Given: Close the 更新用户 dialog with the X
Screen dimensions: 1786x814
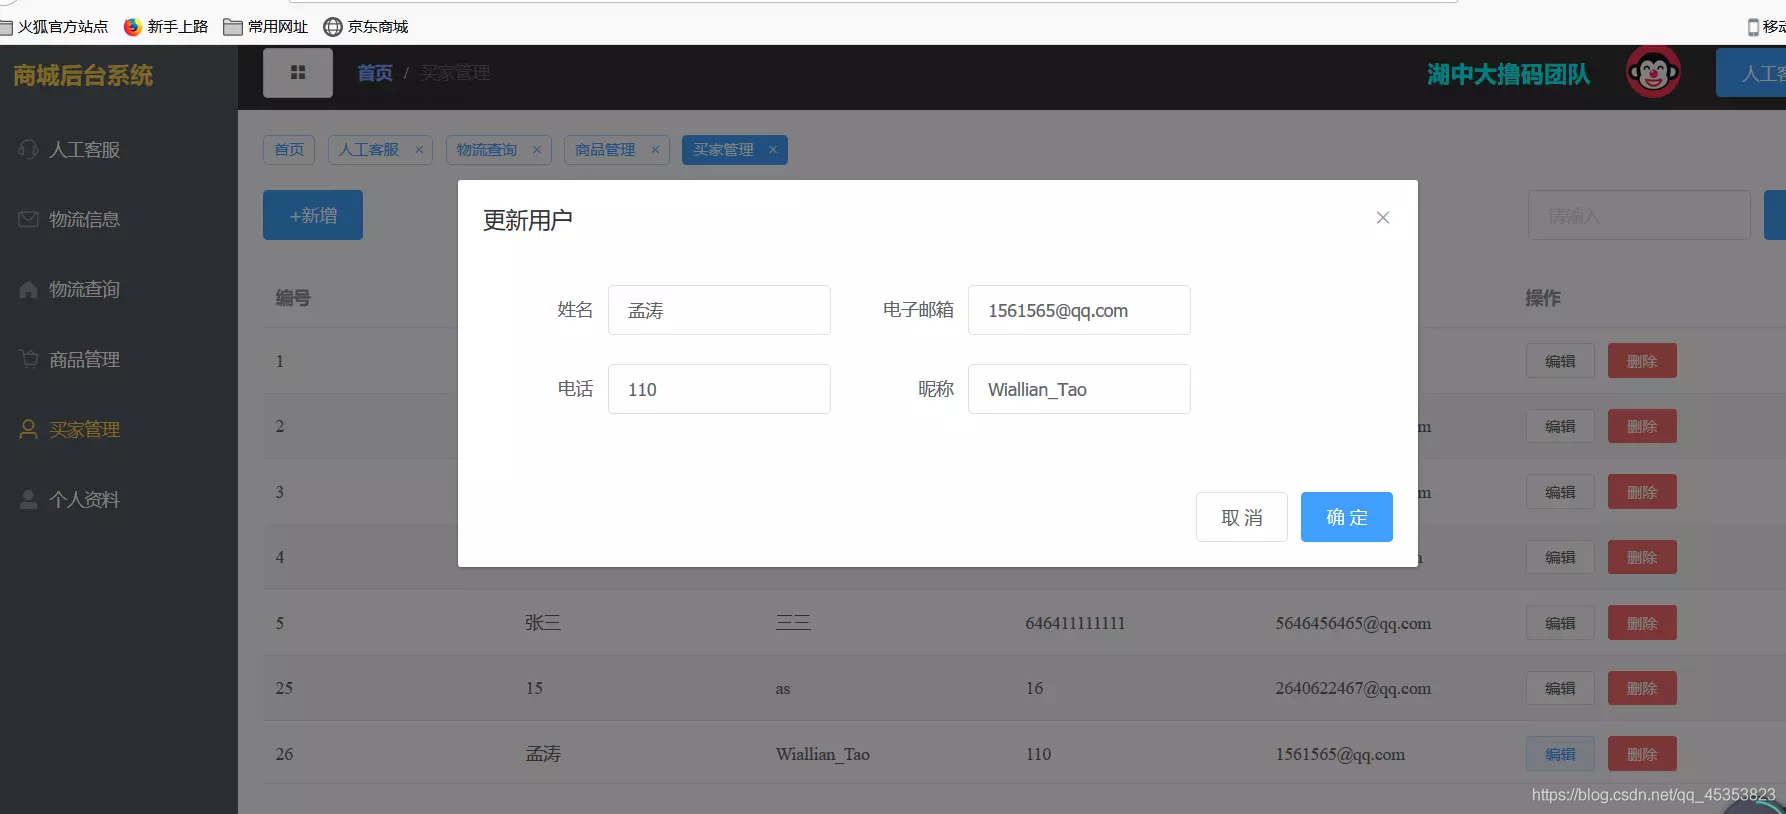Looking at the screenshot, I should [1383, 218].
